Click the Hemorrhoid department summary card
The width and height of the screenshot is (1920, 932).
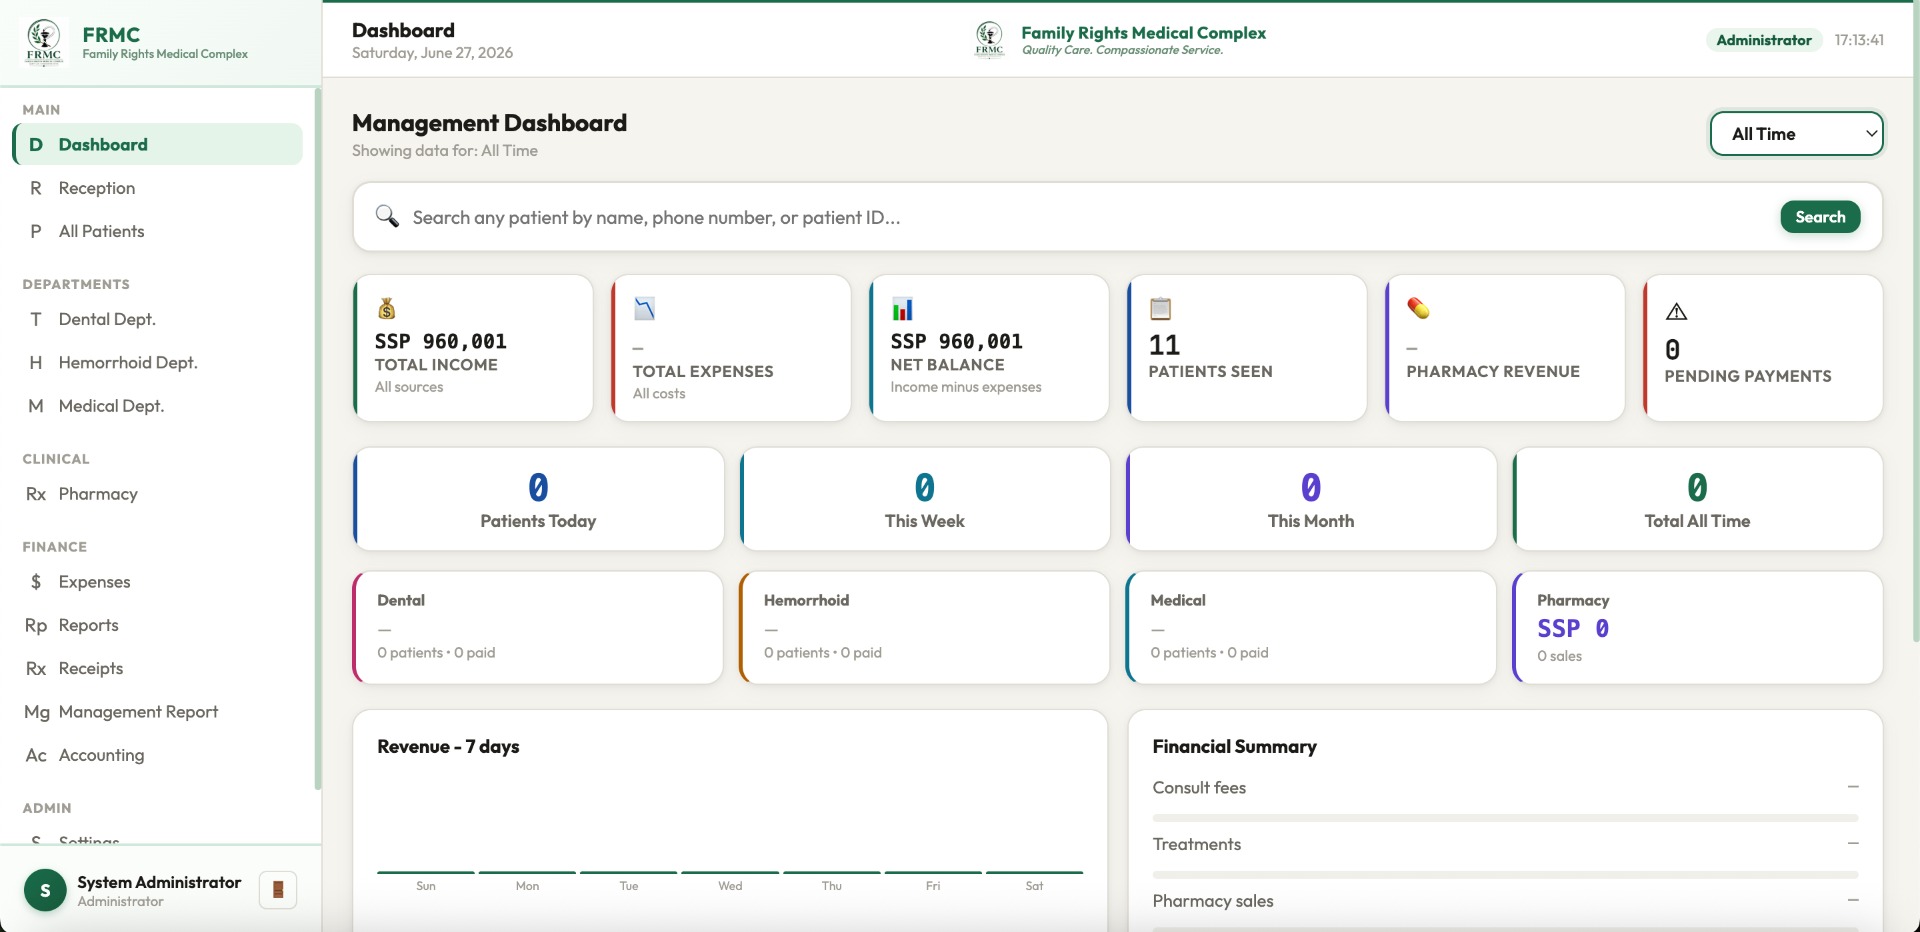point(925,627)
